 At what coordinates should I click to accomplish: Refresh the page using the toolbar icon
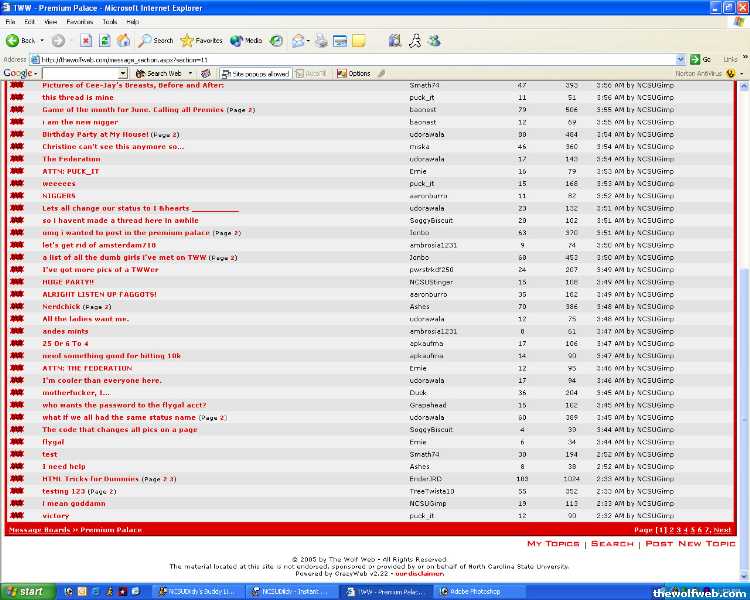coord(105,41)
